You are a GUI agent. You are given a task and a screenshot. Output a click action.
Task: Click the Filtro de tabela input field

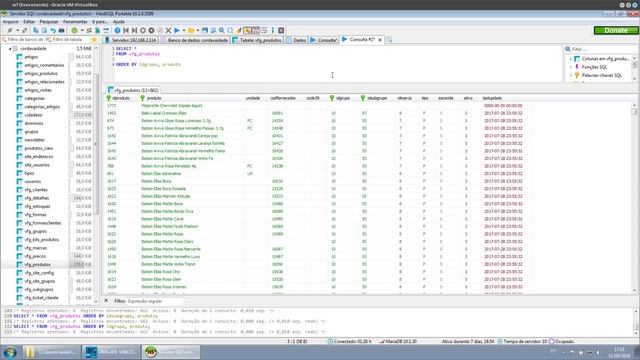(68, 40)
